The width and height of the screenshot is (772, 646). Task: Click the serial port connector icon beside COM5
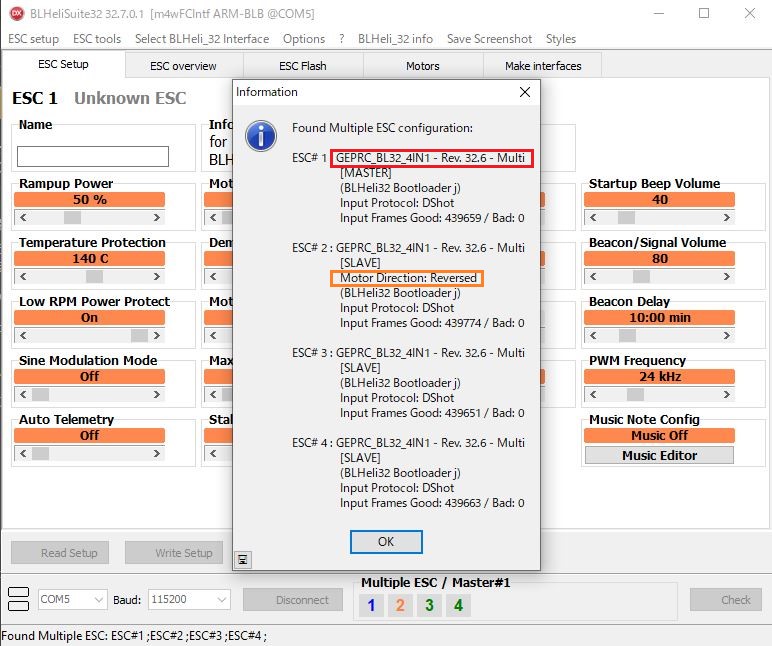pos(19,599)
